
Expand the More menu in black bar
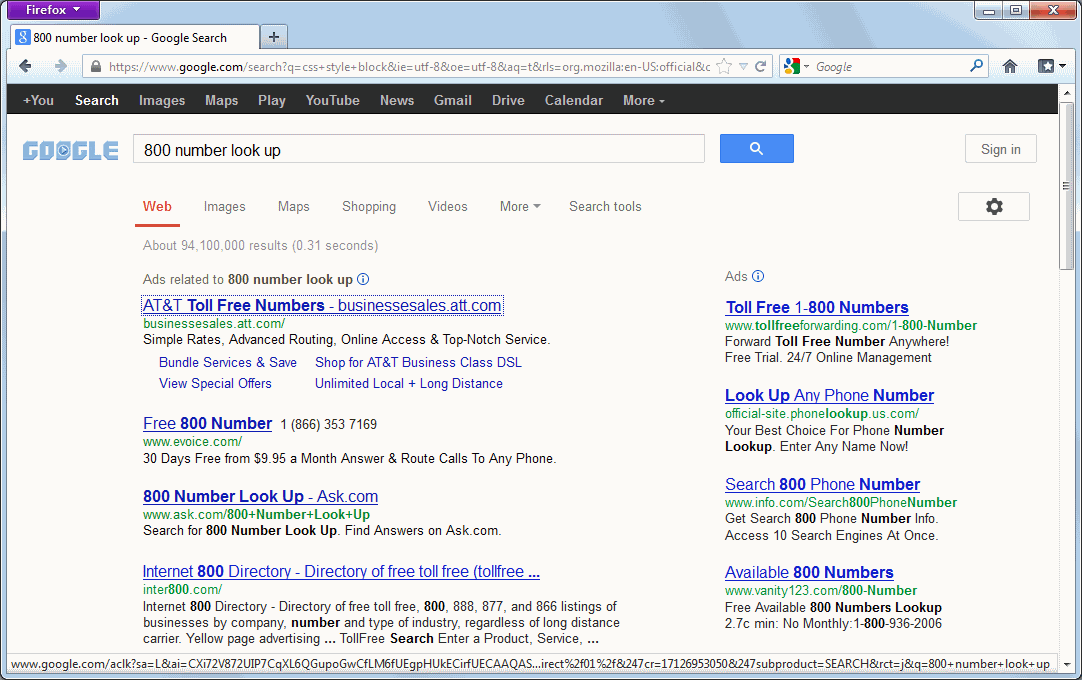coord(643,101)
